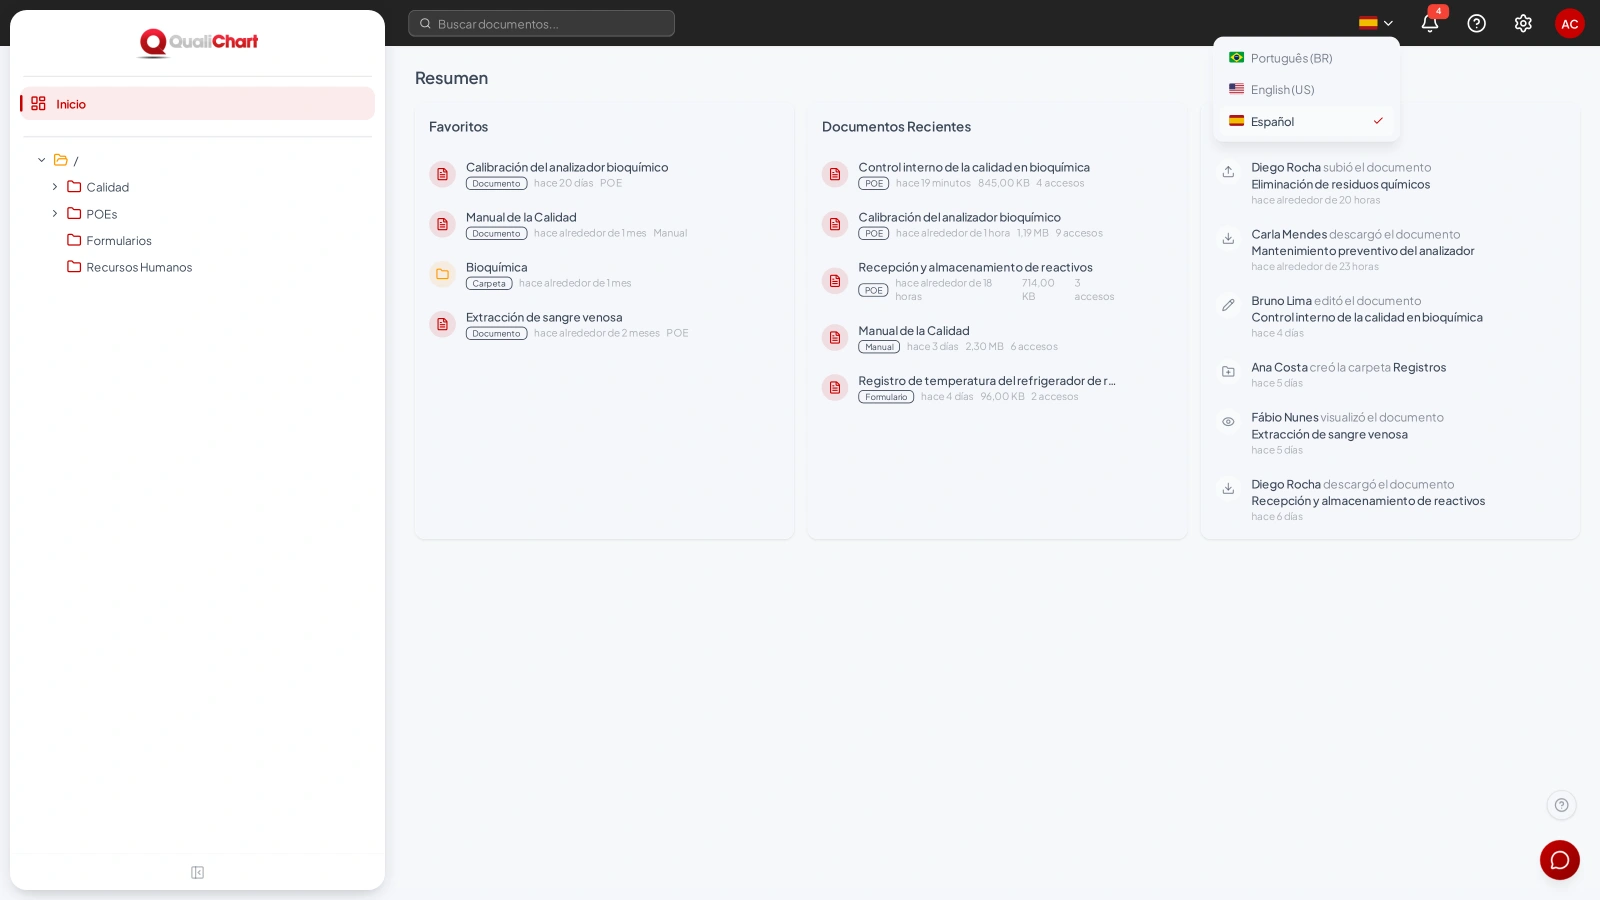Click the Buscar documentos search field
Viewport: 1600px width, 900px height.
[541, 23]
